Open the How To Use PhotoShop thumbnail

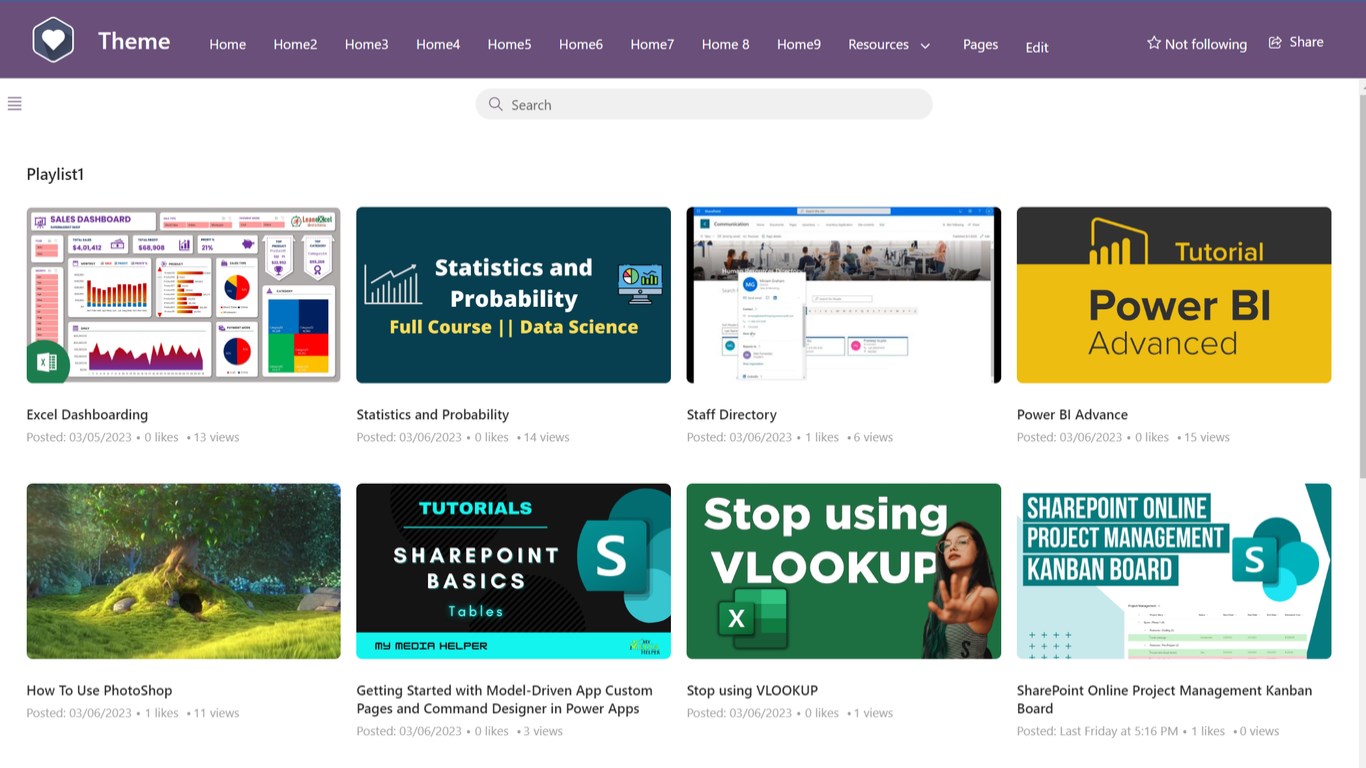183,571
